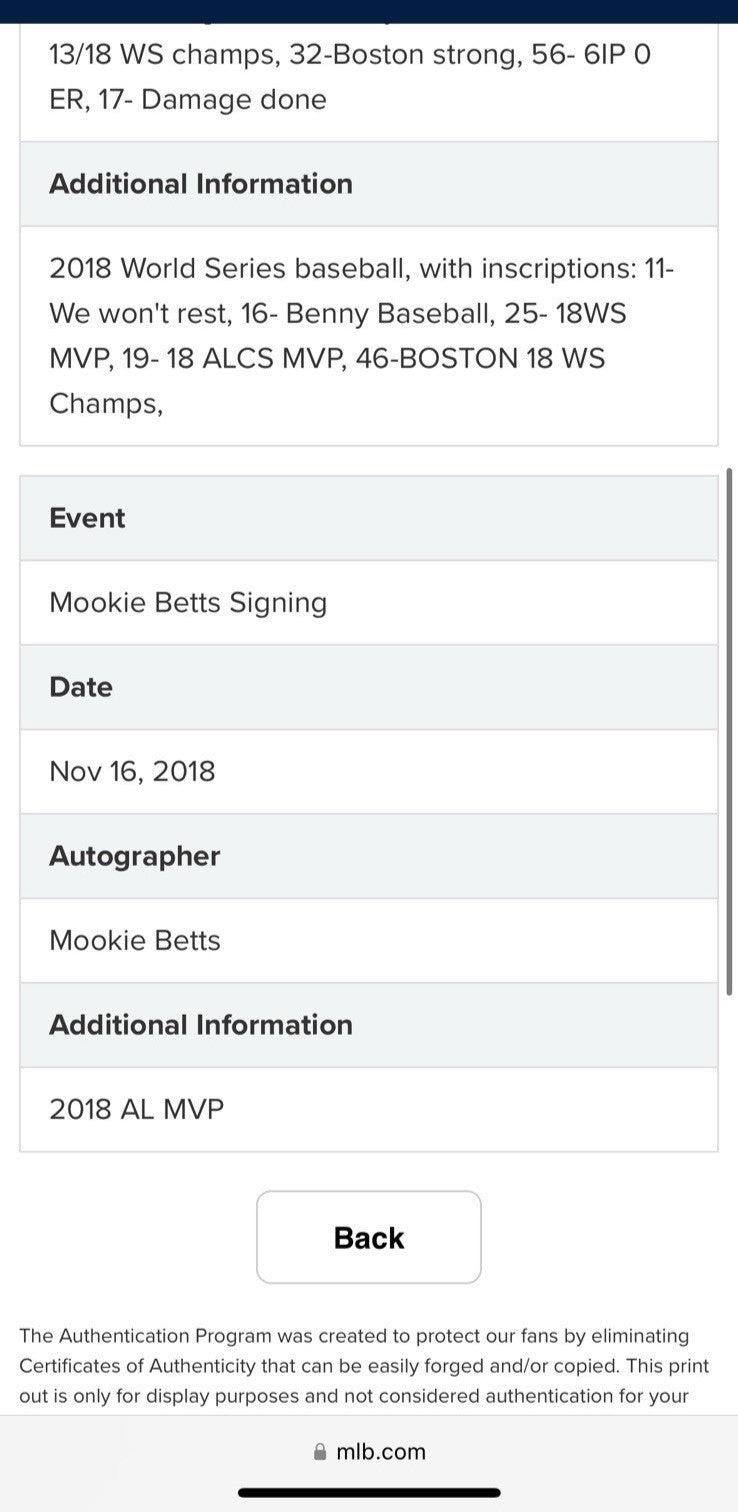
Task: Select the Autographer header row
Action: (x=368, y=856)
